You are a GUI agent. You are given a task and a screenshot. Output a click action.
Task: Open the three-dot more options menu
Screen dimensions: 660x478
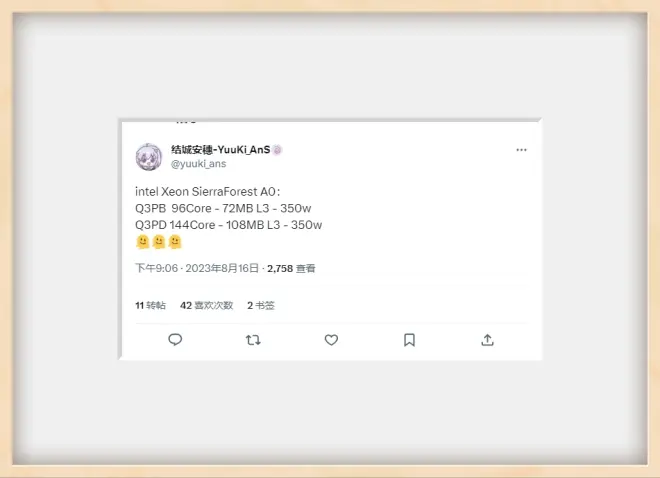point(521,150)
